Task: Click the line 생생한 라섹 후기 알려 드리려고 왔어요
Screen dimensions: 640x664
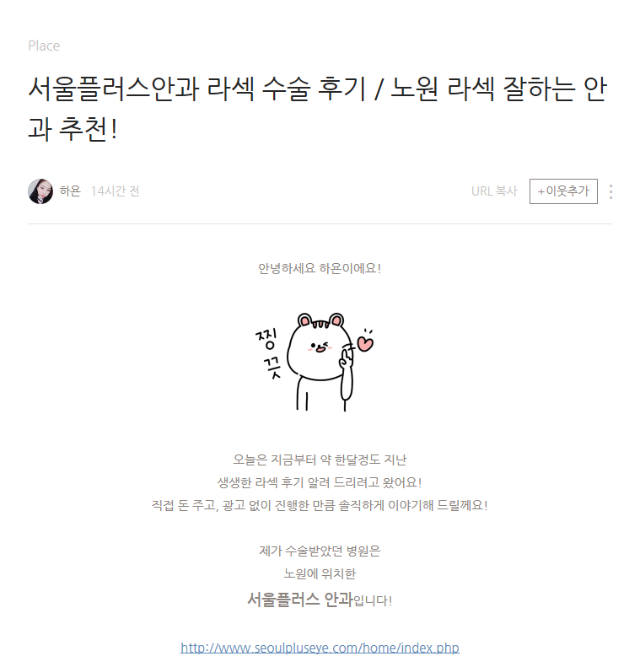Action: tap(320, 482)
